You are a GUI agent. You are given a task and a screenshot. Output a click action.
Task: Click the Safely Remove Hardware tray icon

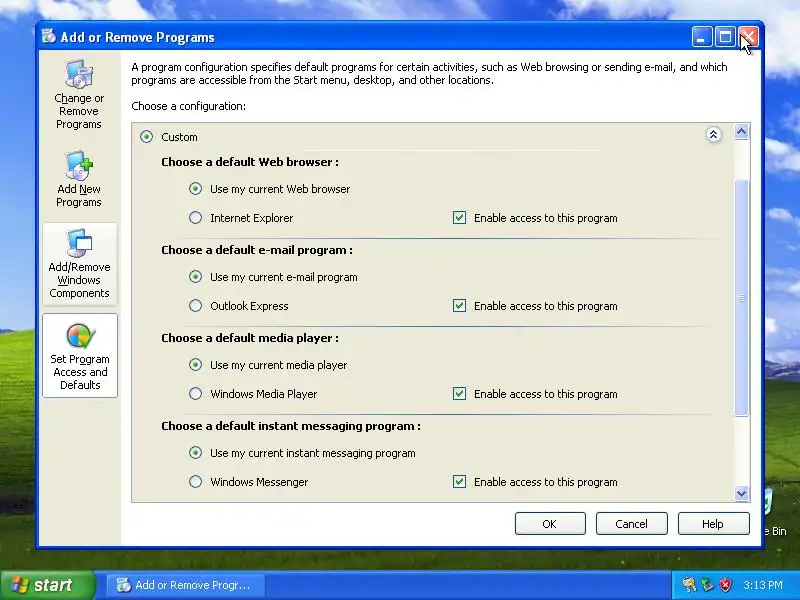[x=708, y=585]
